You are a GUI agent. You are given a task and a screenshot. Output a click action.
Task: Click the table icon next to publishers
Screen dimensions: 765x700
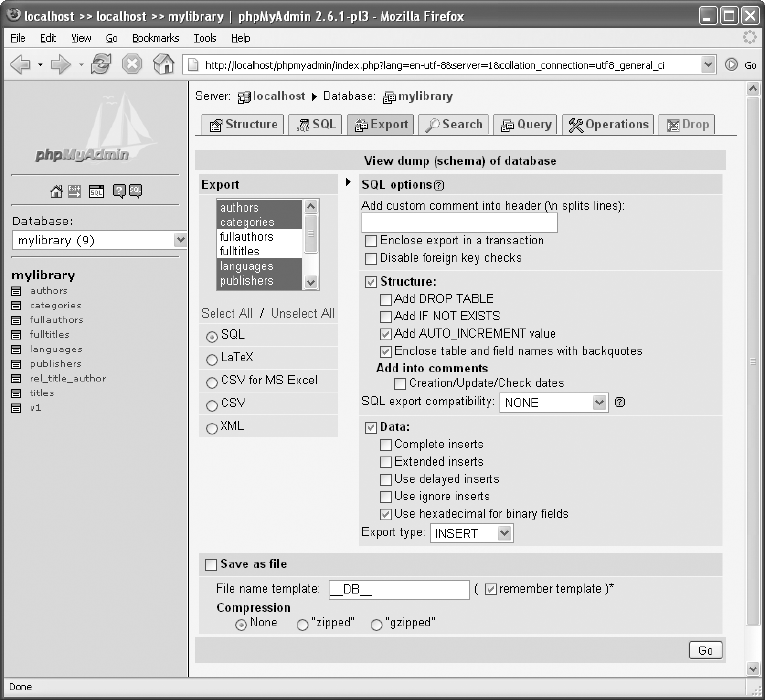click(x=16, y=364)
